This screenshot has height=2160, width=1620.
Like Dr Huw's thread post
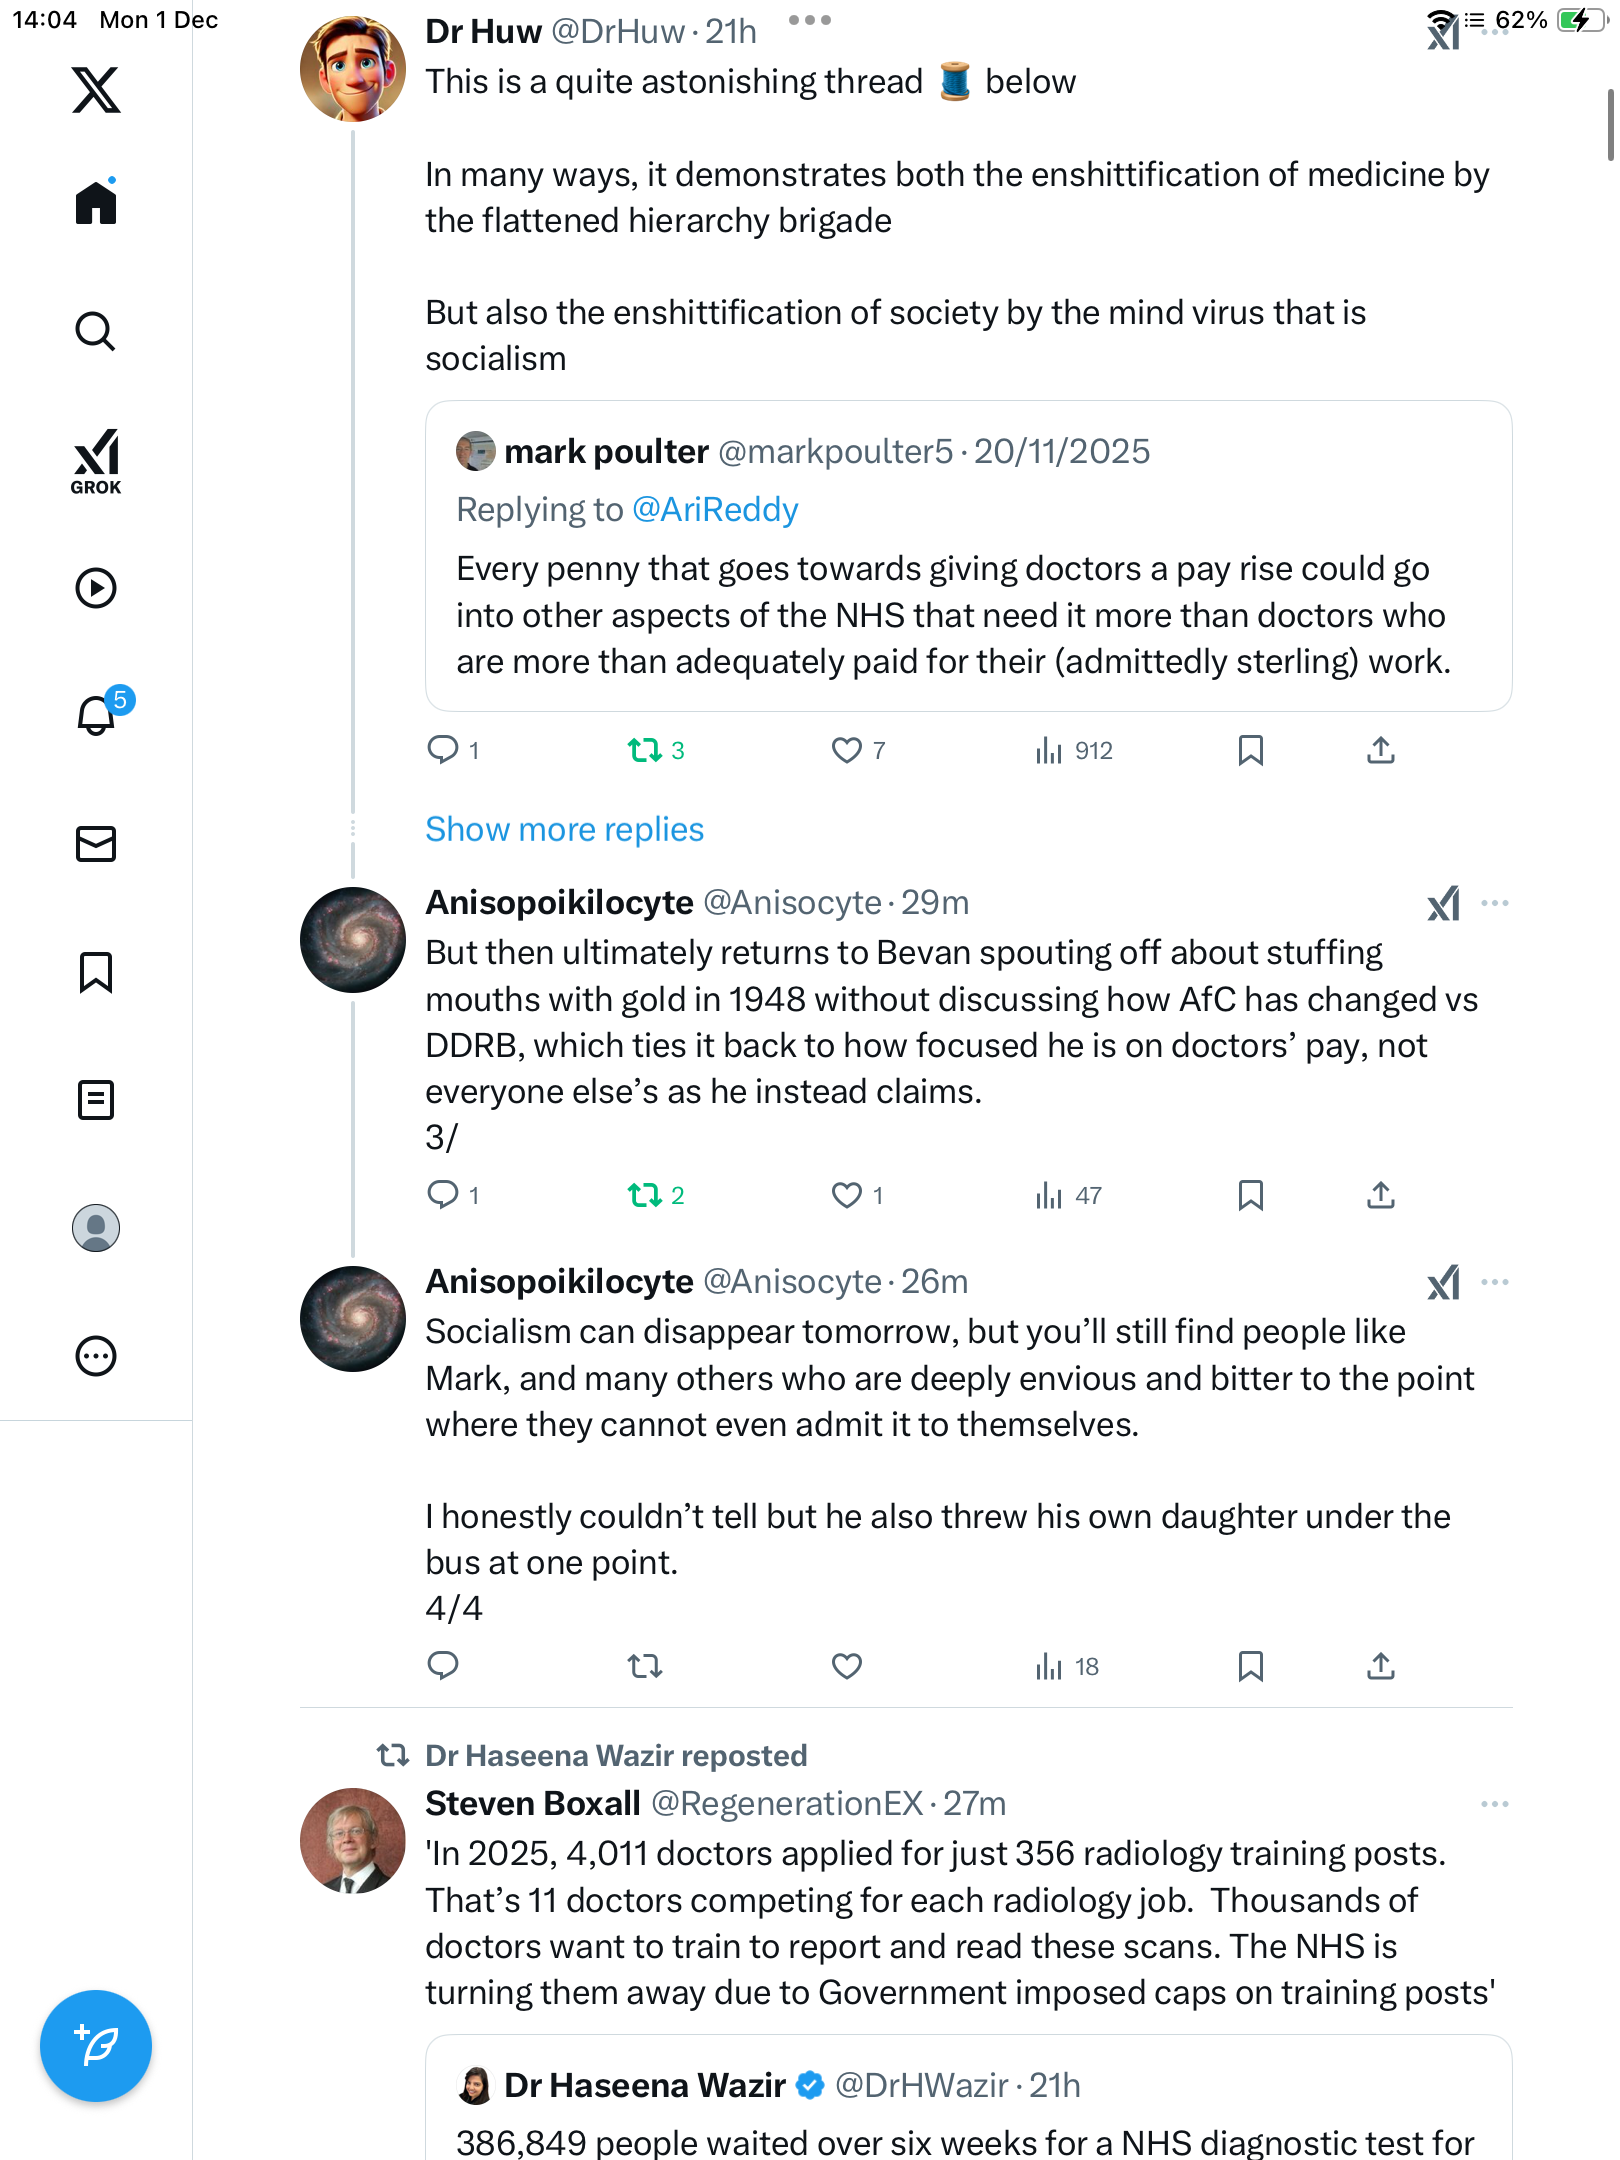point(846,750)
